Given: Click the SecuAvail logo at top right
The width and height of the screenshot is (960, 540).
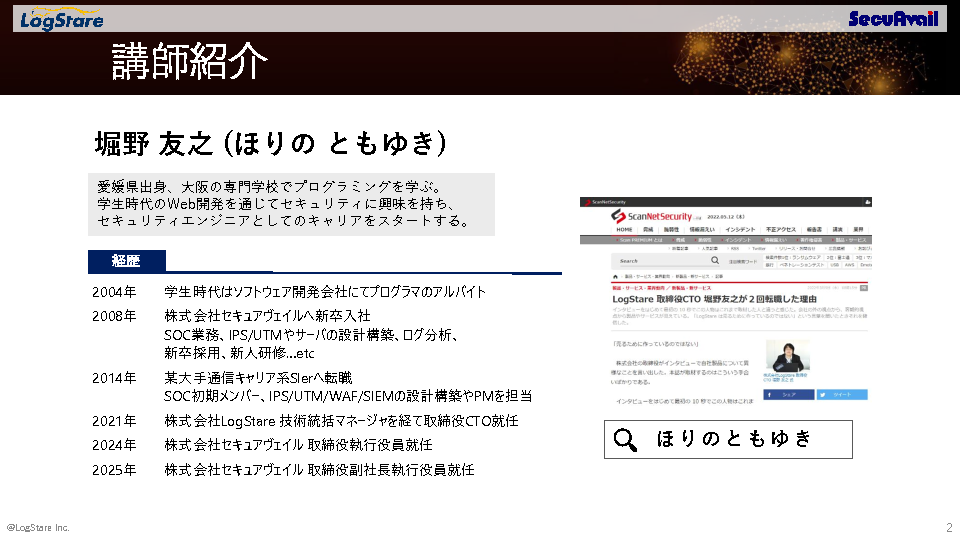Looking at the screenshot, I should coord(892,19).
